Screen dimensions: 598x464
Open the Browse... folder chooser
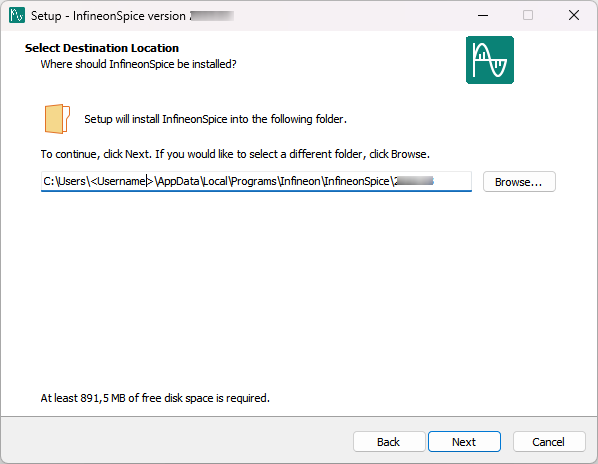tap(519, 182)
